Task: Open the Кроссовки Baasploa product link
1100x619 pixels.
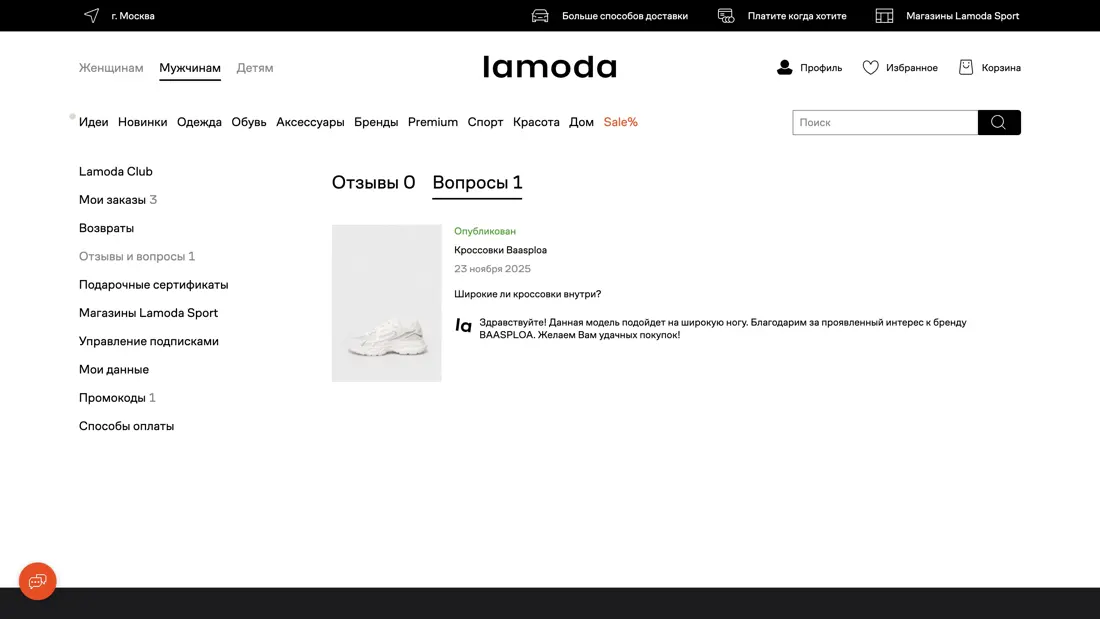Action: (x=500, y=250)
